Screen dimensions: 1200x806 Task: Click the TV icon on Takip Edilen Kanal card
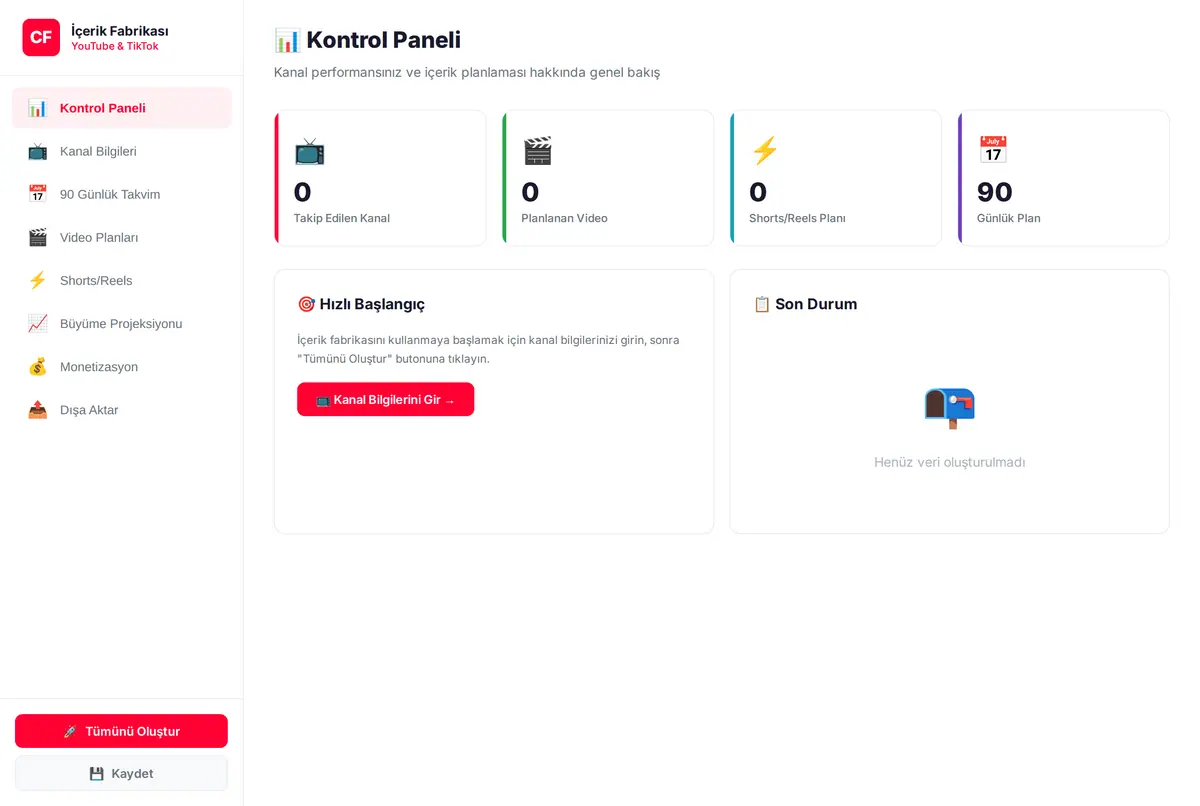[x=309, y=151]
